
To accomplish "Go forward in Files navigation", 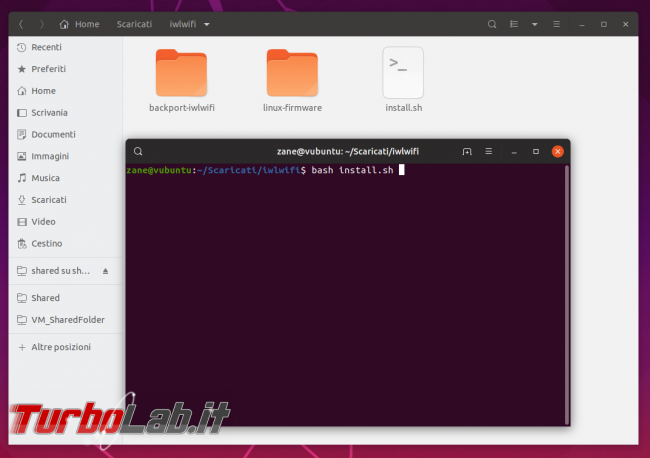I will tap(42, 24).
